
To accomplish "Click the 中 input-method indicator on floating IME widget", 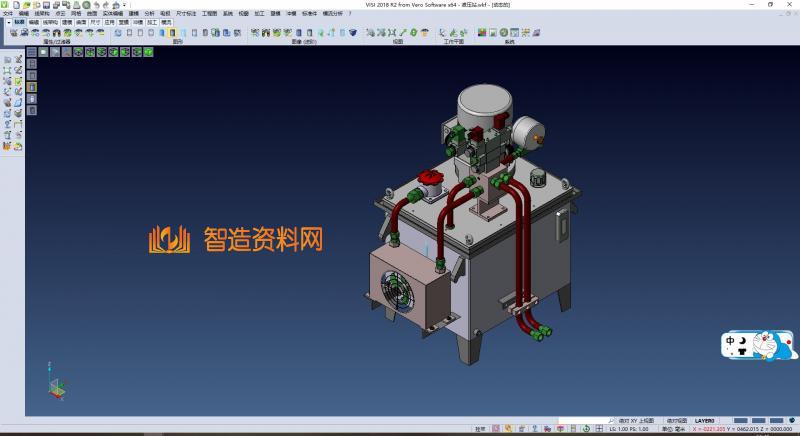I will [731, 341].
